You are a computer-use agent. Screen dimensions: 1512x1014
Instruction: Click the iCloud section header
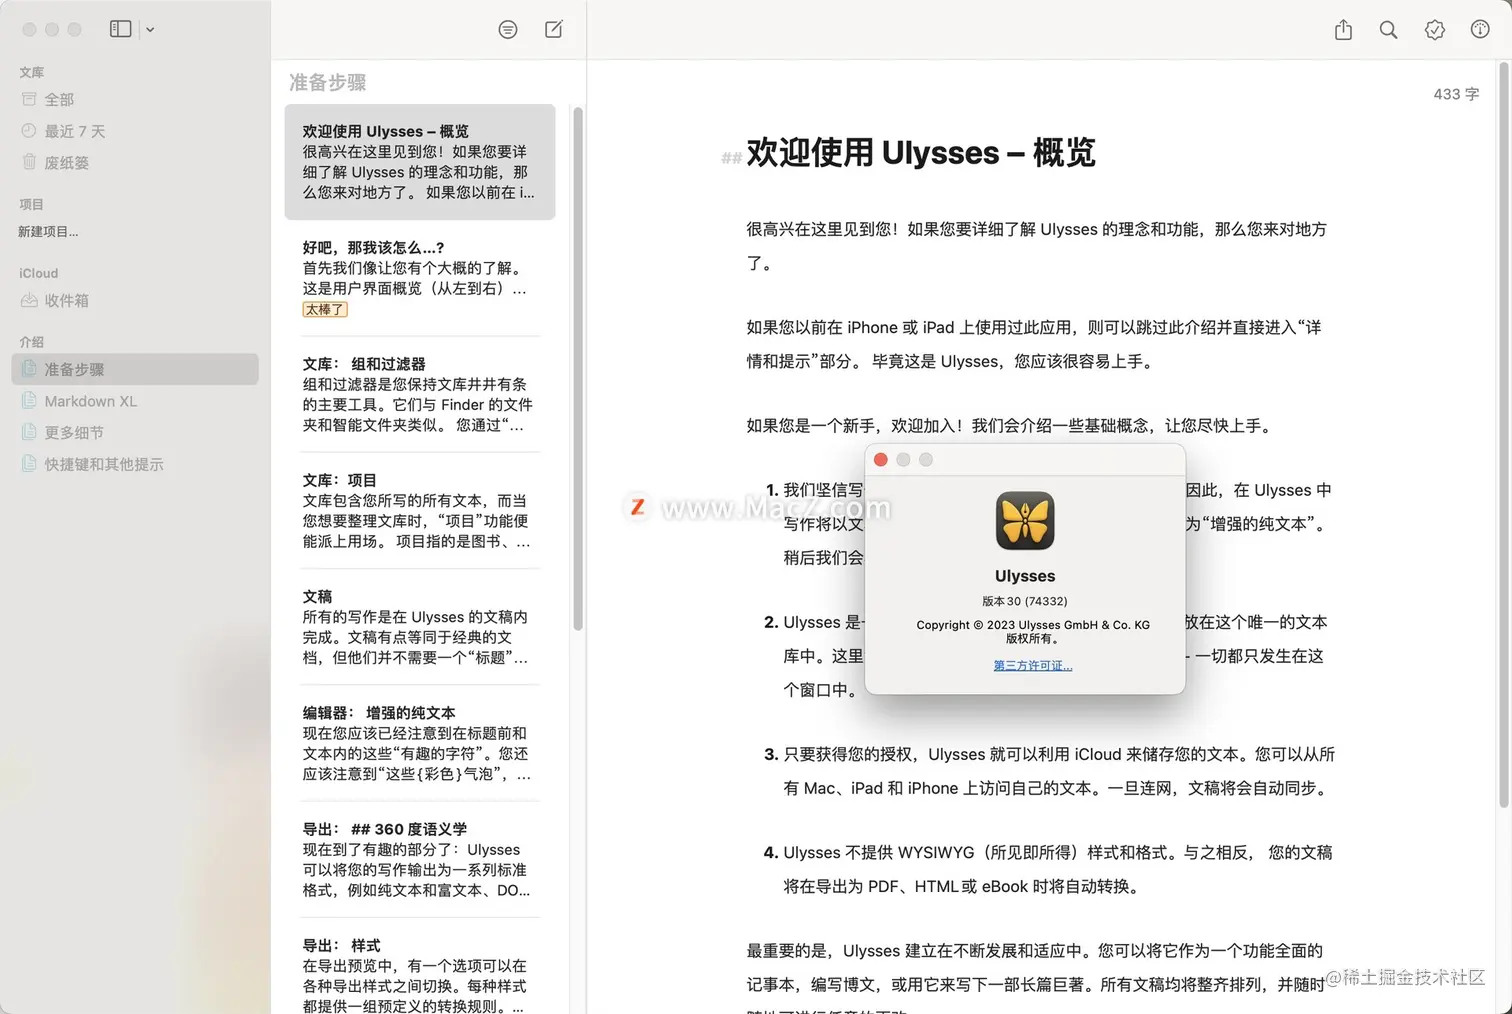pyautogui.click(x=39, y=273)
